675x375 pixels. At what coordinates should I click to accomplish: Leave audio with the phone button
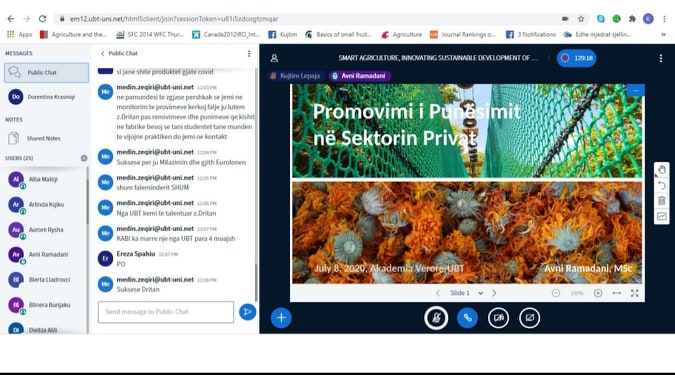(x=467, y=318)
